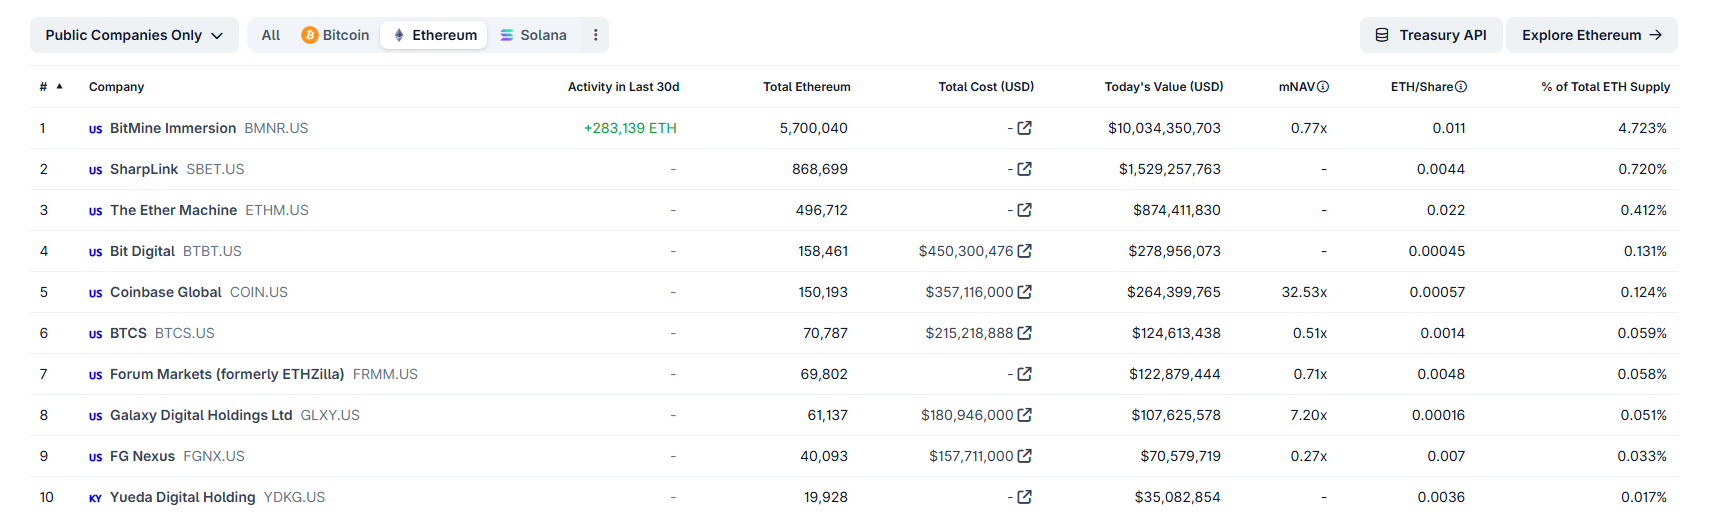Click the $10,034,350,703 value cell
Viewport: 1715px width, 512px height.
pos(1164,128)
